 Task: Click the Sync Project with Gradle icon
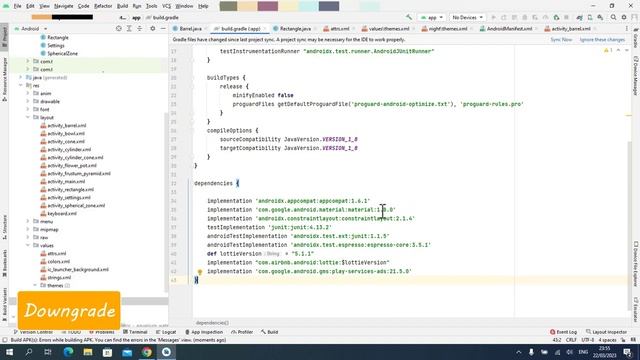click(x=579, y=18)
